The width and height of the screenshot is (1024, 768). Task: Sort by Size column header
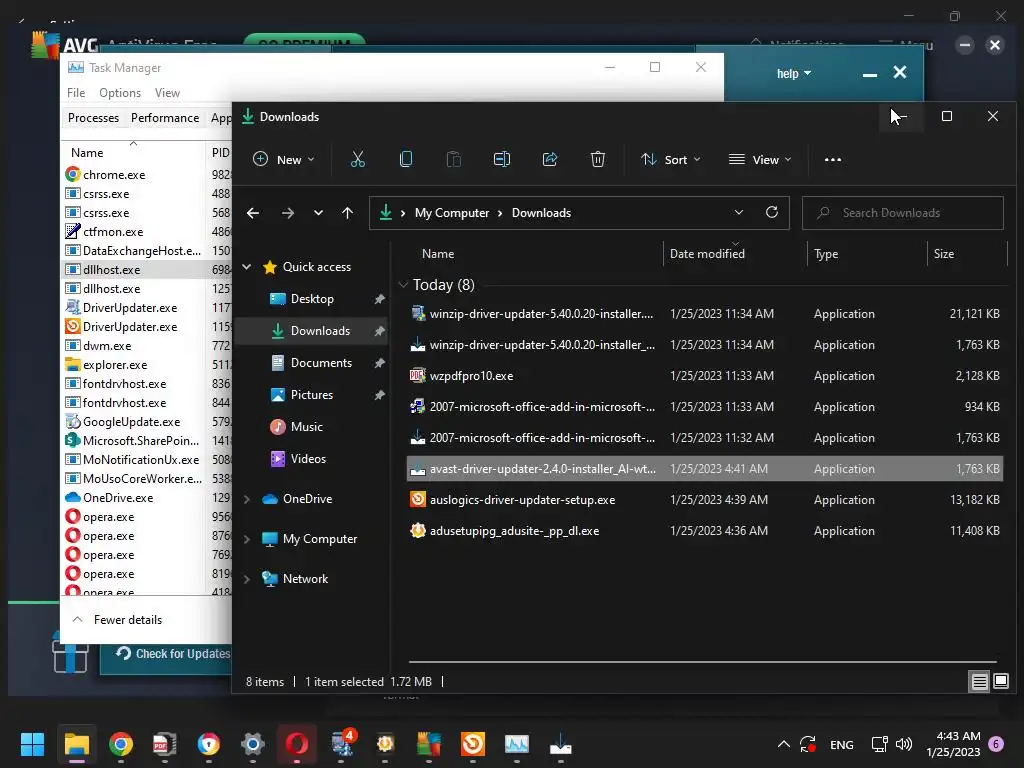pyautogui.click(x=944, y=253)
